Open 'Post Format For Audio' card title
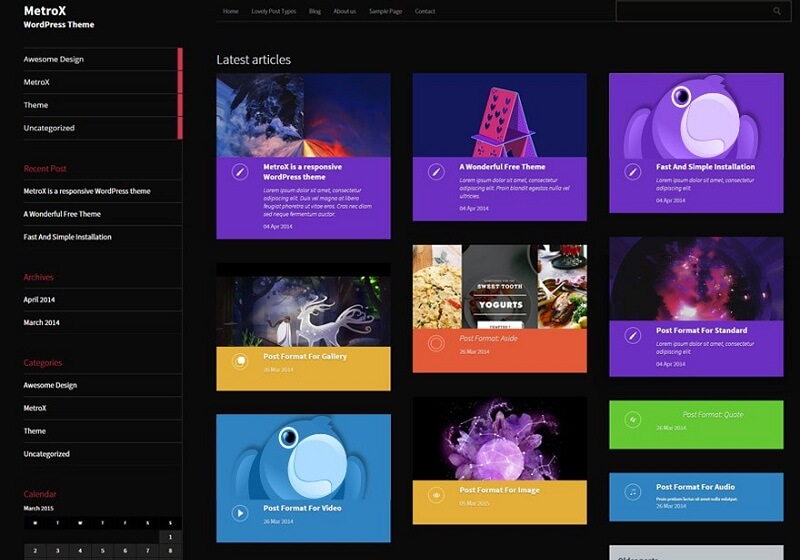800x560 pixels. pyautogui.click(x=695, y=487)
